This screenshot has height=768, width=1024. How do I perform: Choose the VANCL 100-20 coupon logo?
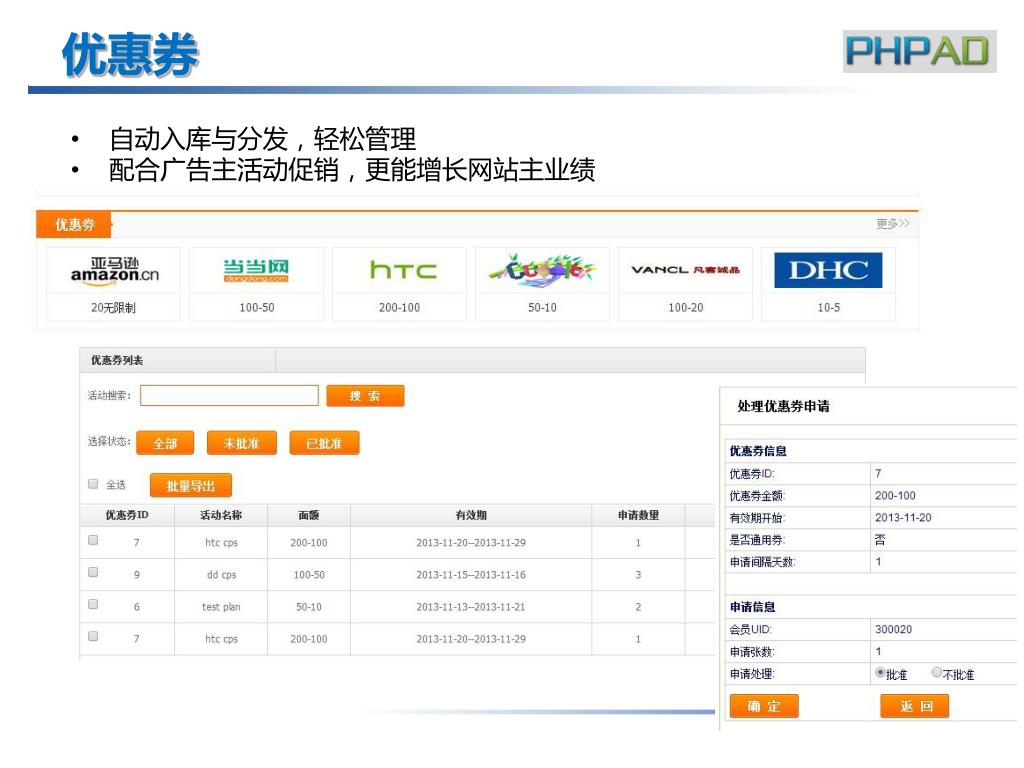pyautogui.click(x=685, y=270)
